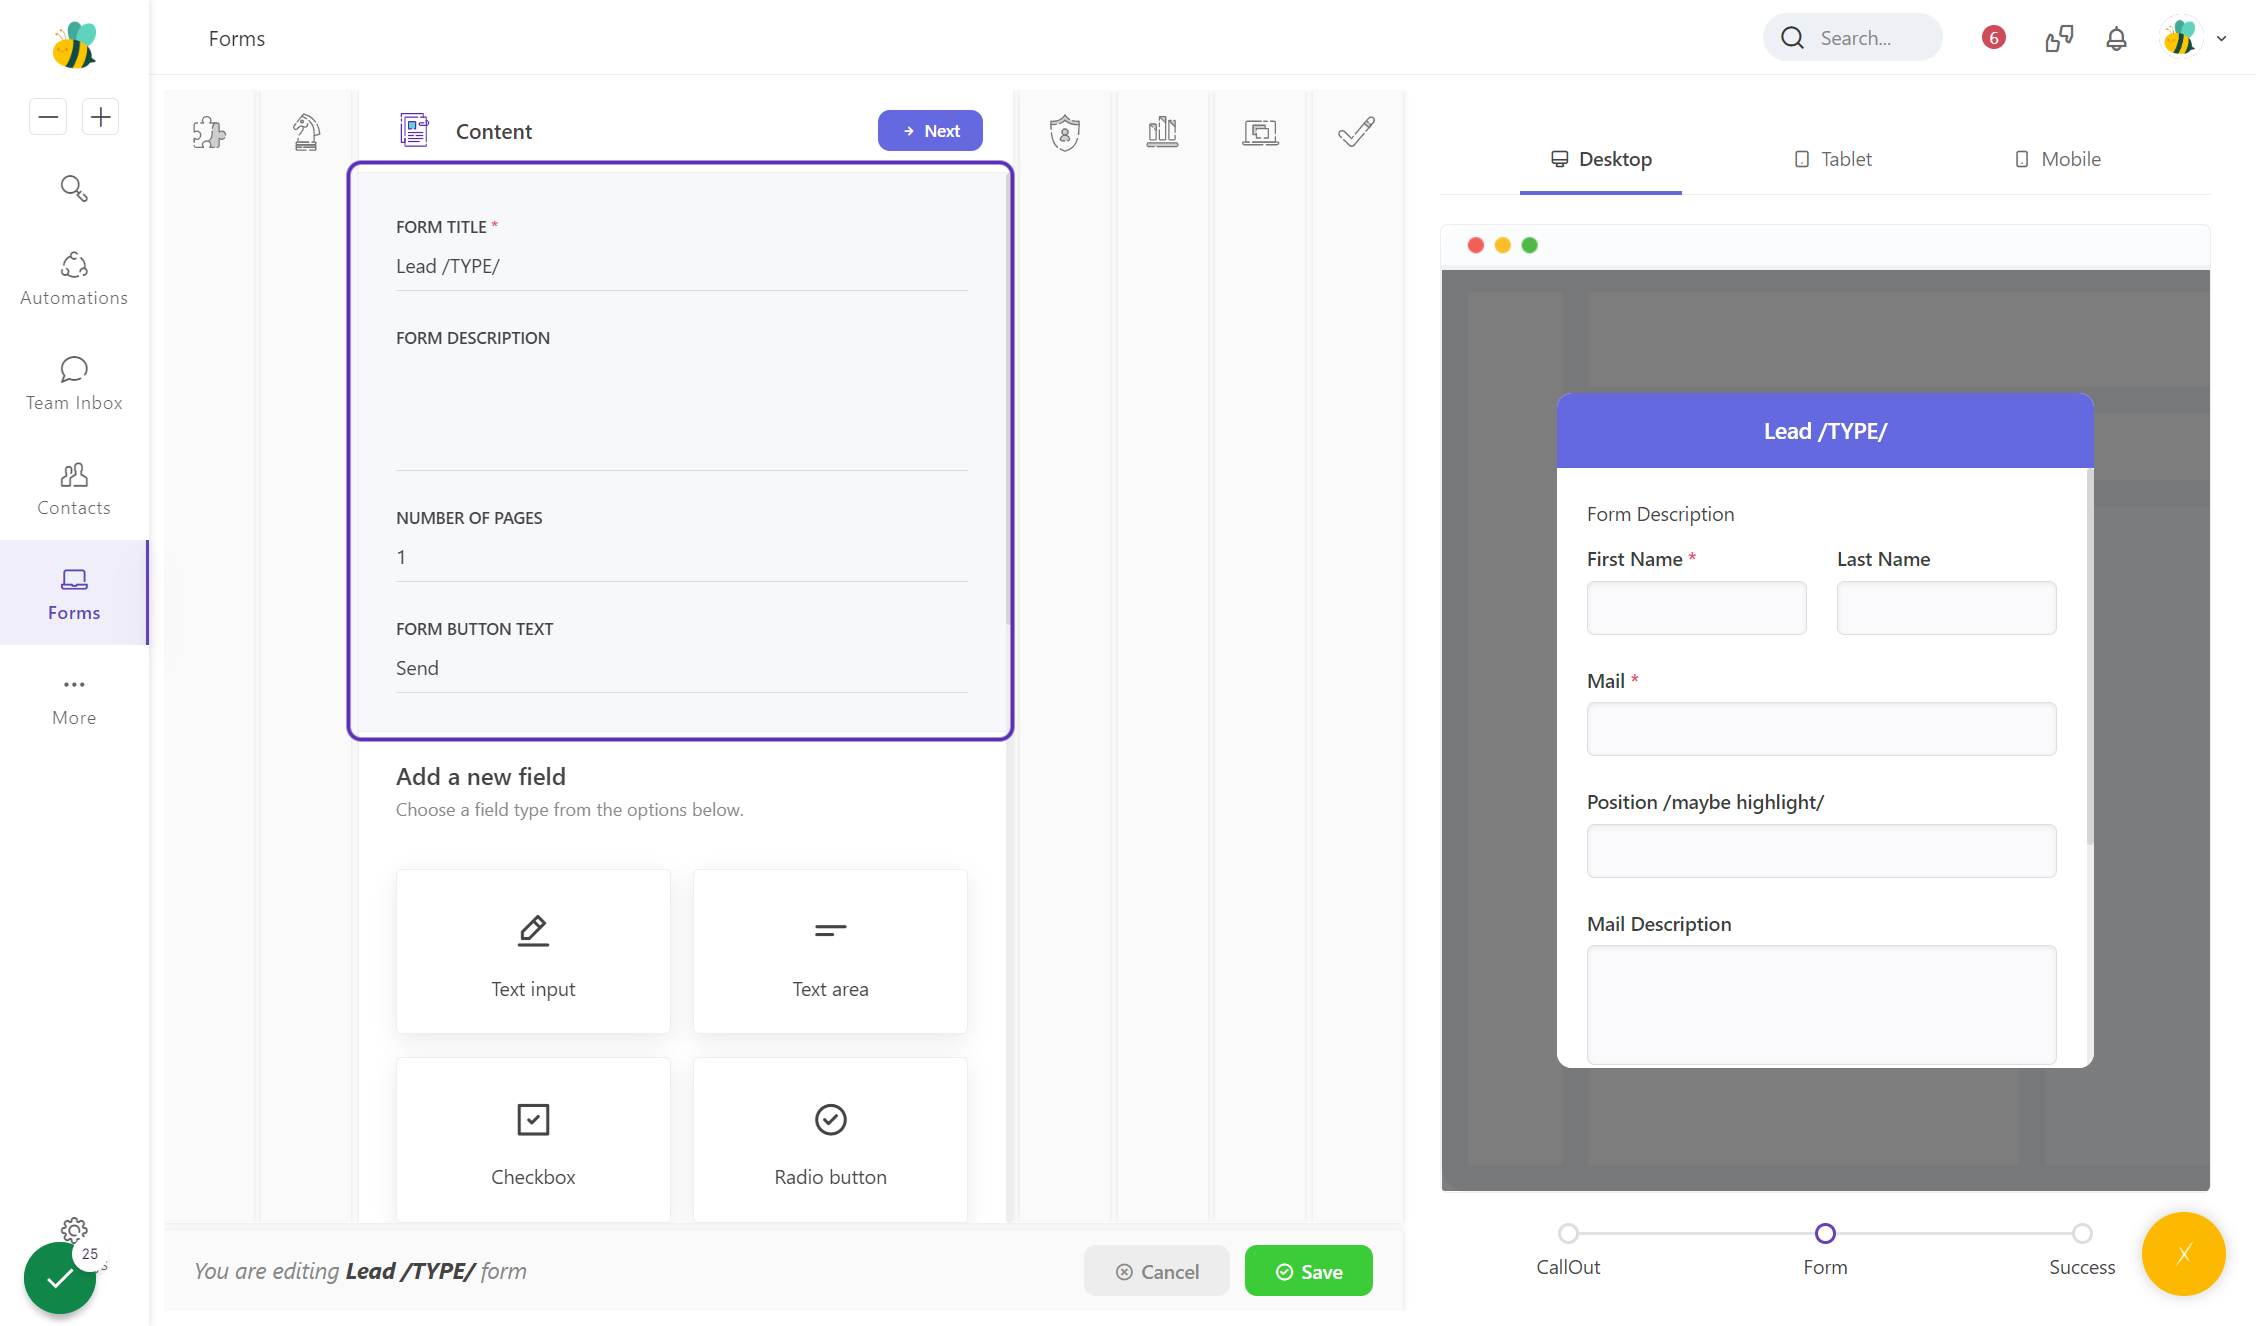Add a Radio button field
The image size is (2256, 1326).
pos(830,1139)
